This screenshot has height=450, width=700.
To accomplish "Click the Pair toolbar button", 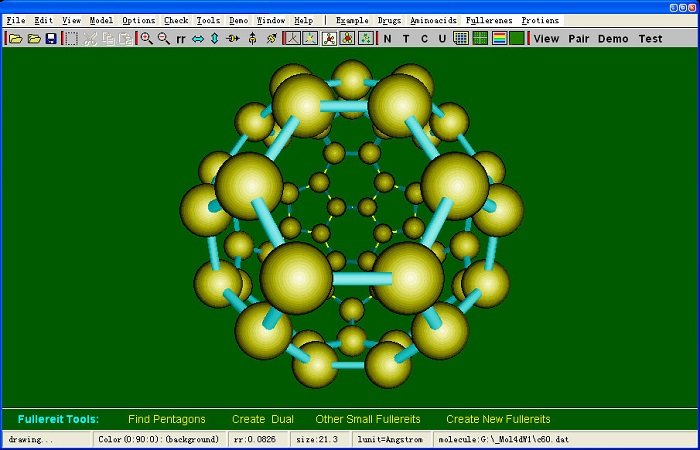I will [x=578, y=39].
